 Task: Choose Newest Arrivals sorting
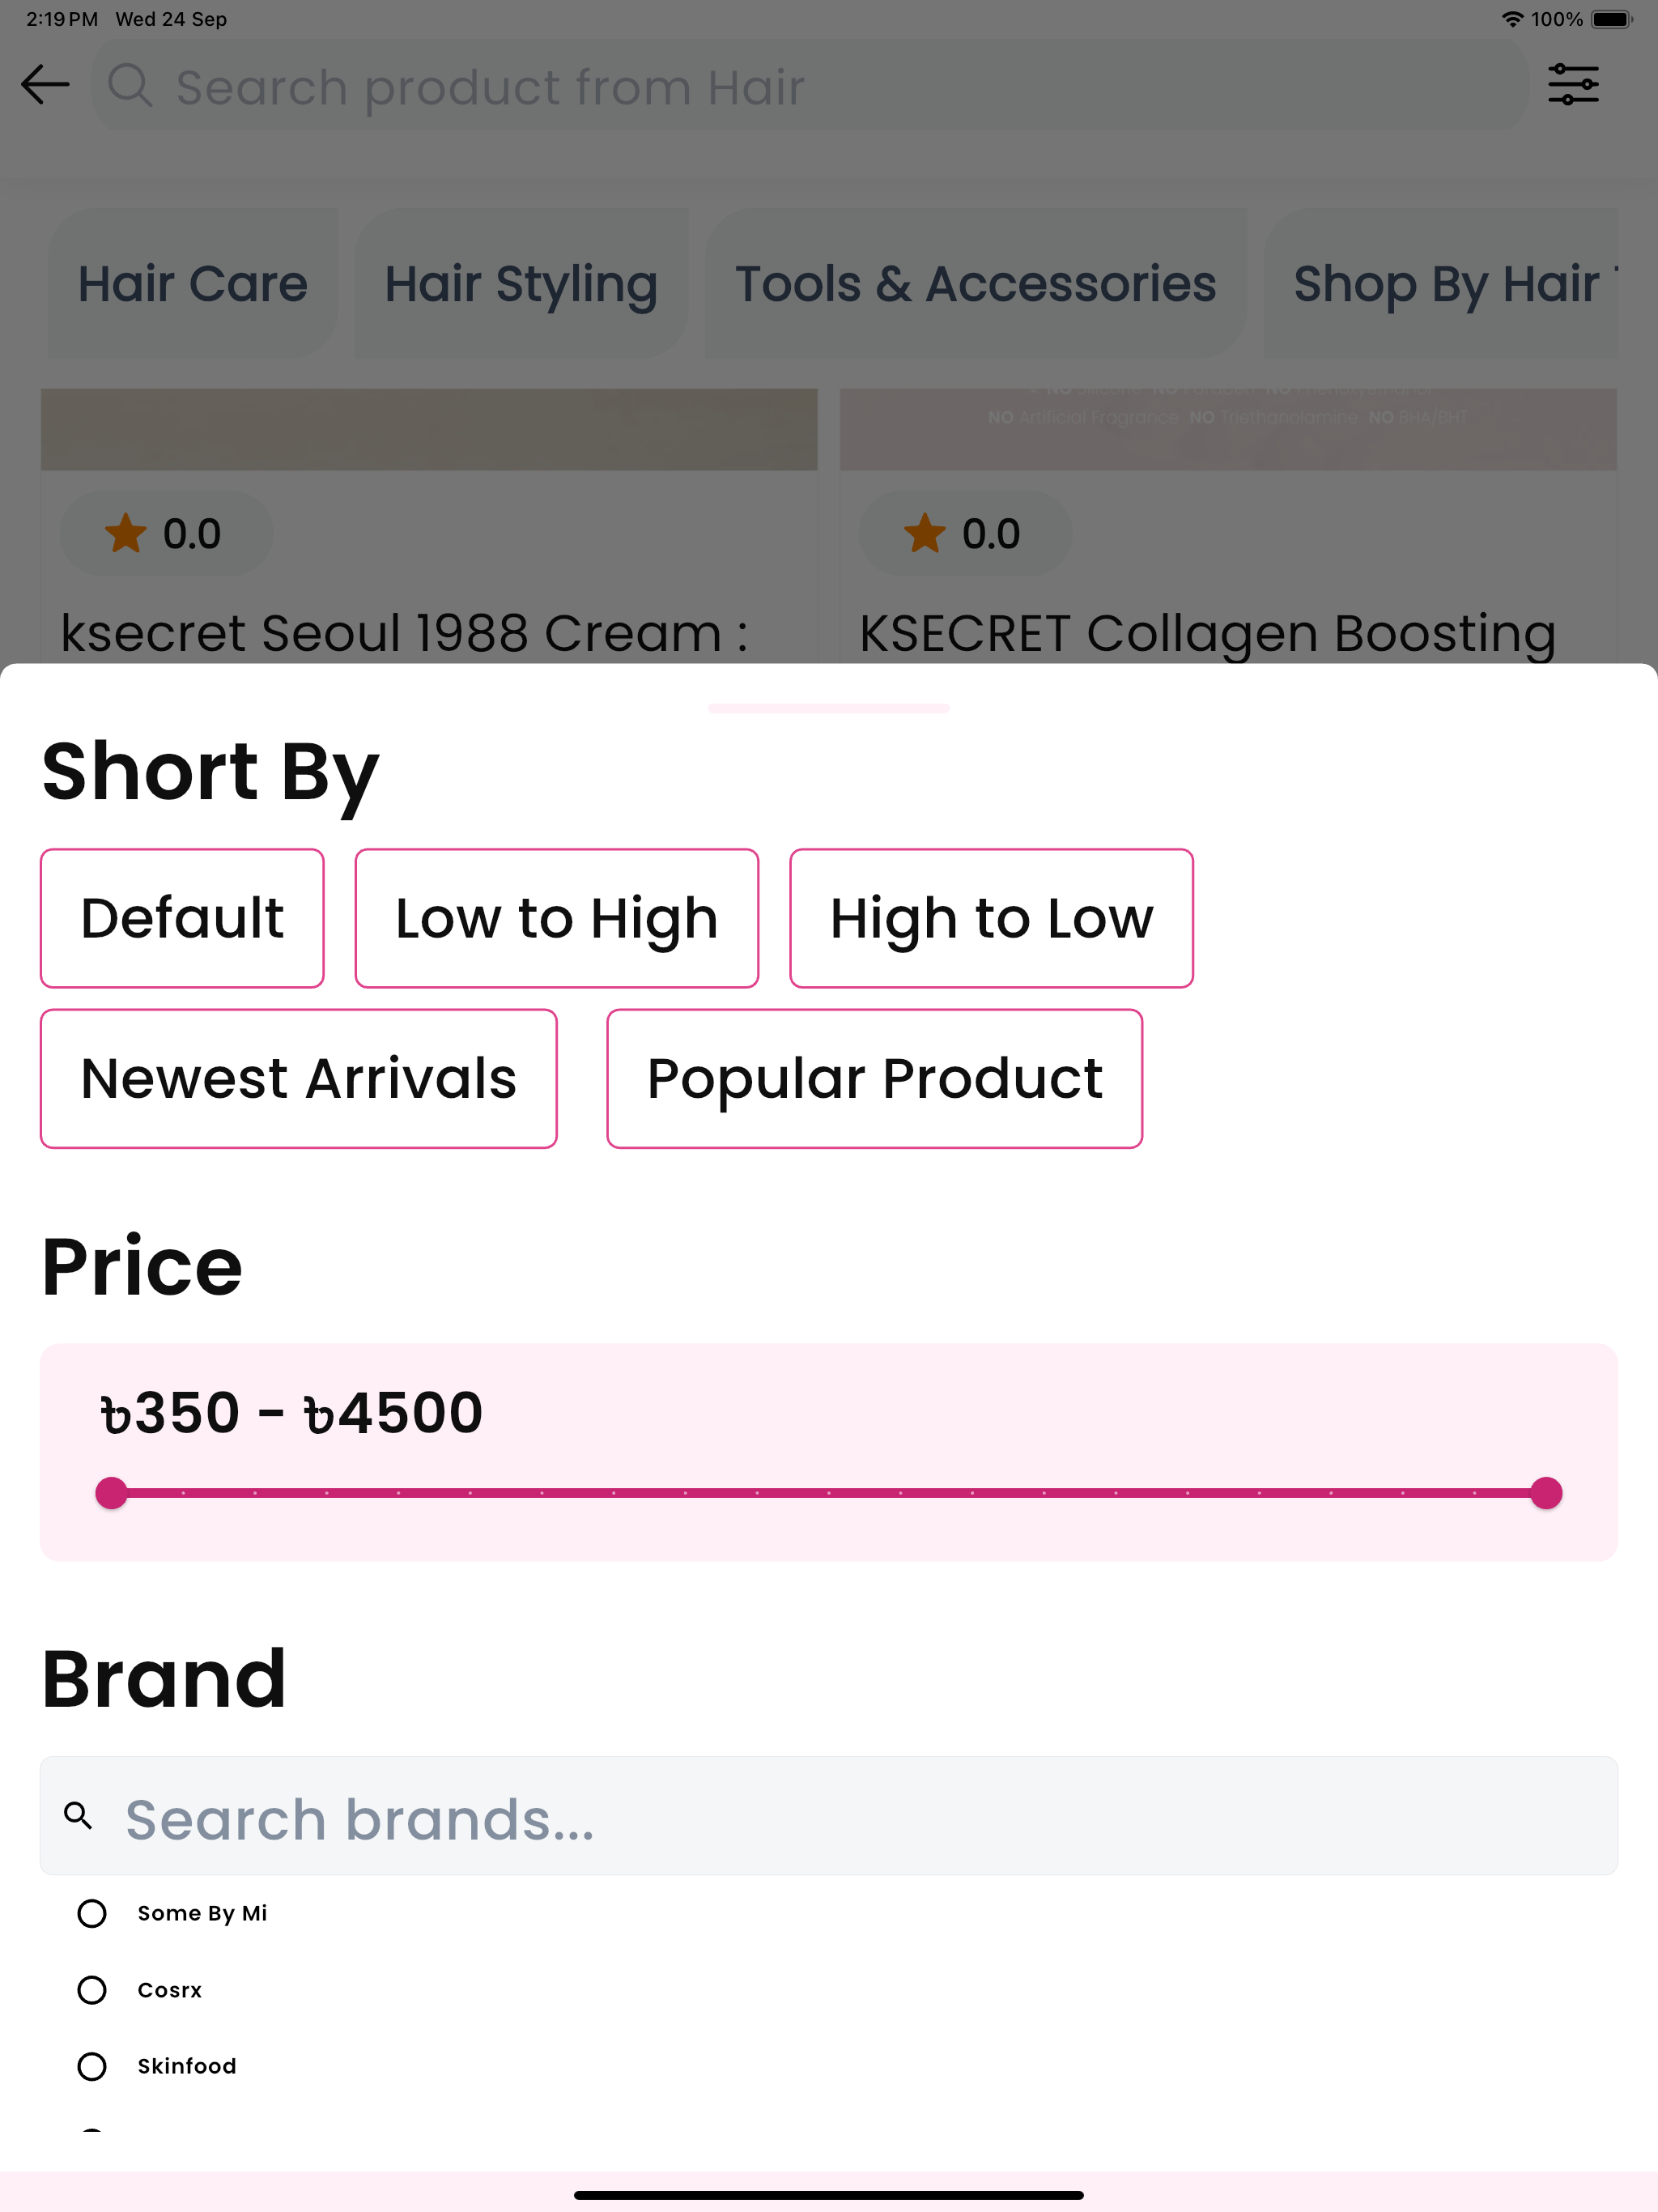click(299, 1079)
